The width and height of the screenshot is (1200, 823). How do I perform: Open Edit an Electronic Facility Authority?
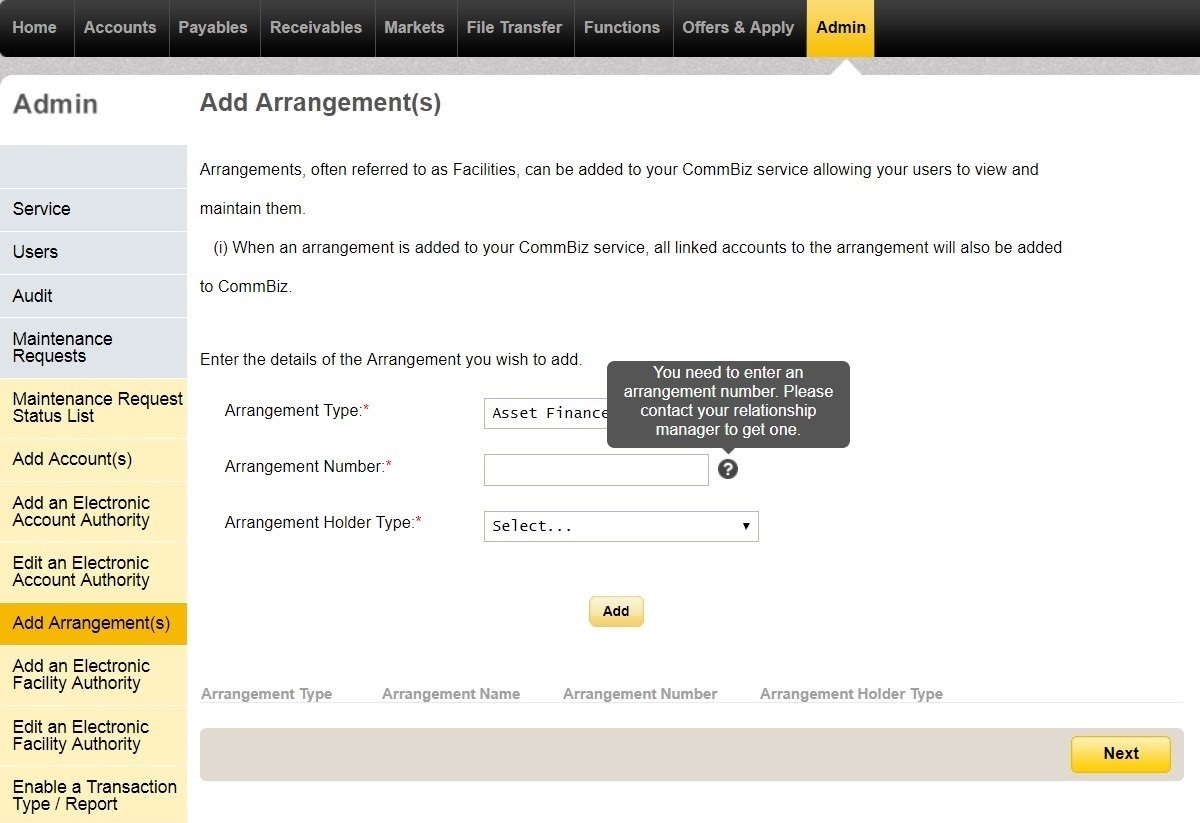(93, 736)
